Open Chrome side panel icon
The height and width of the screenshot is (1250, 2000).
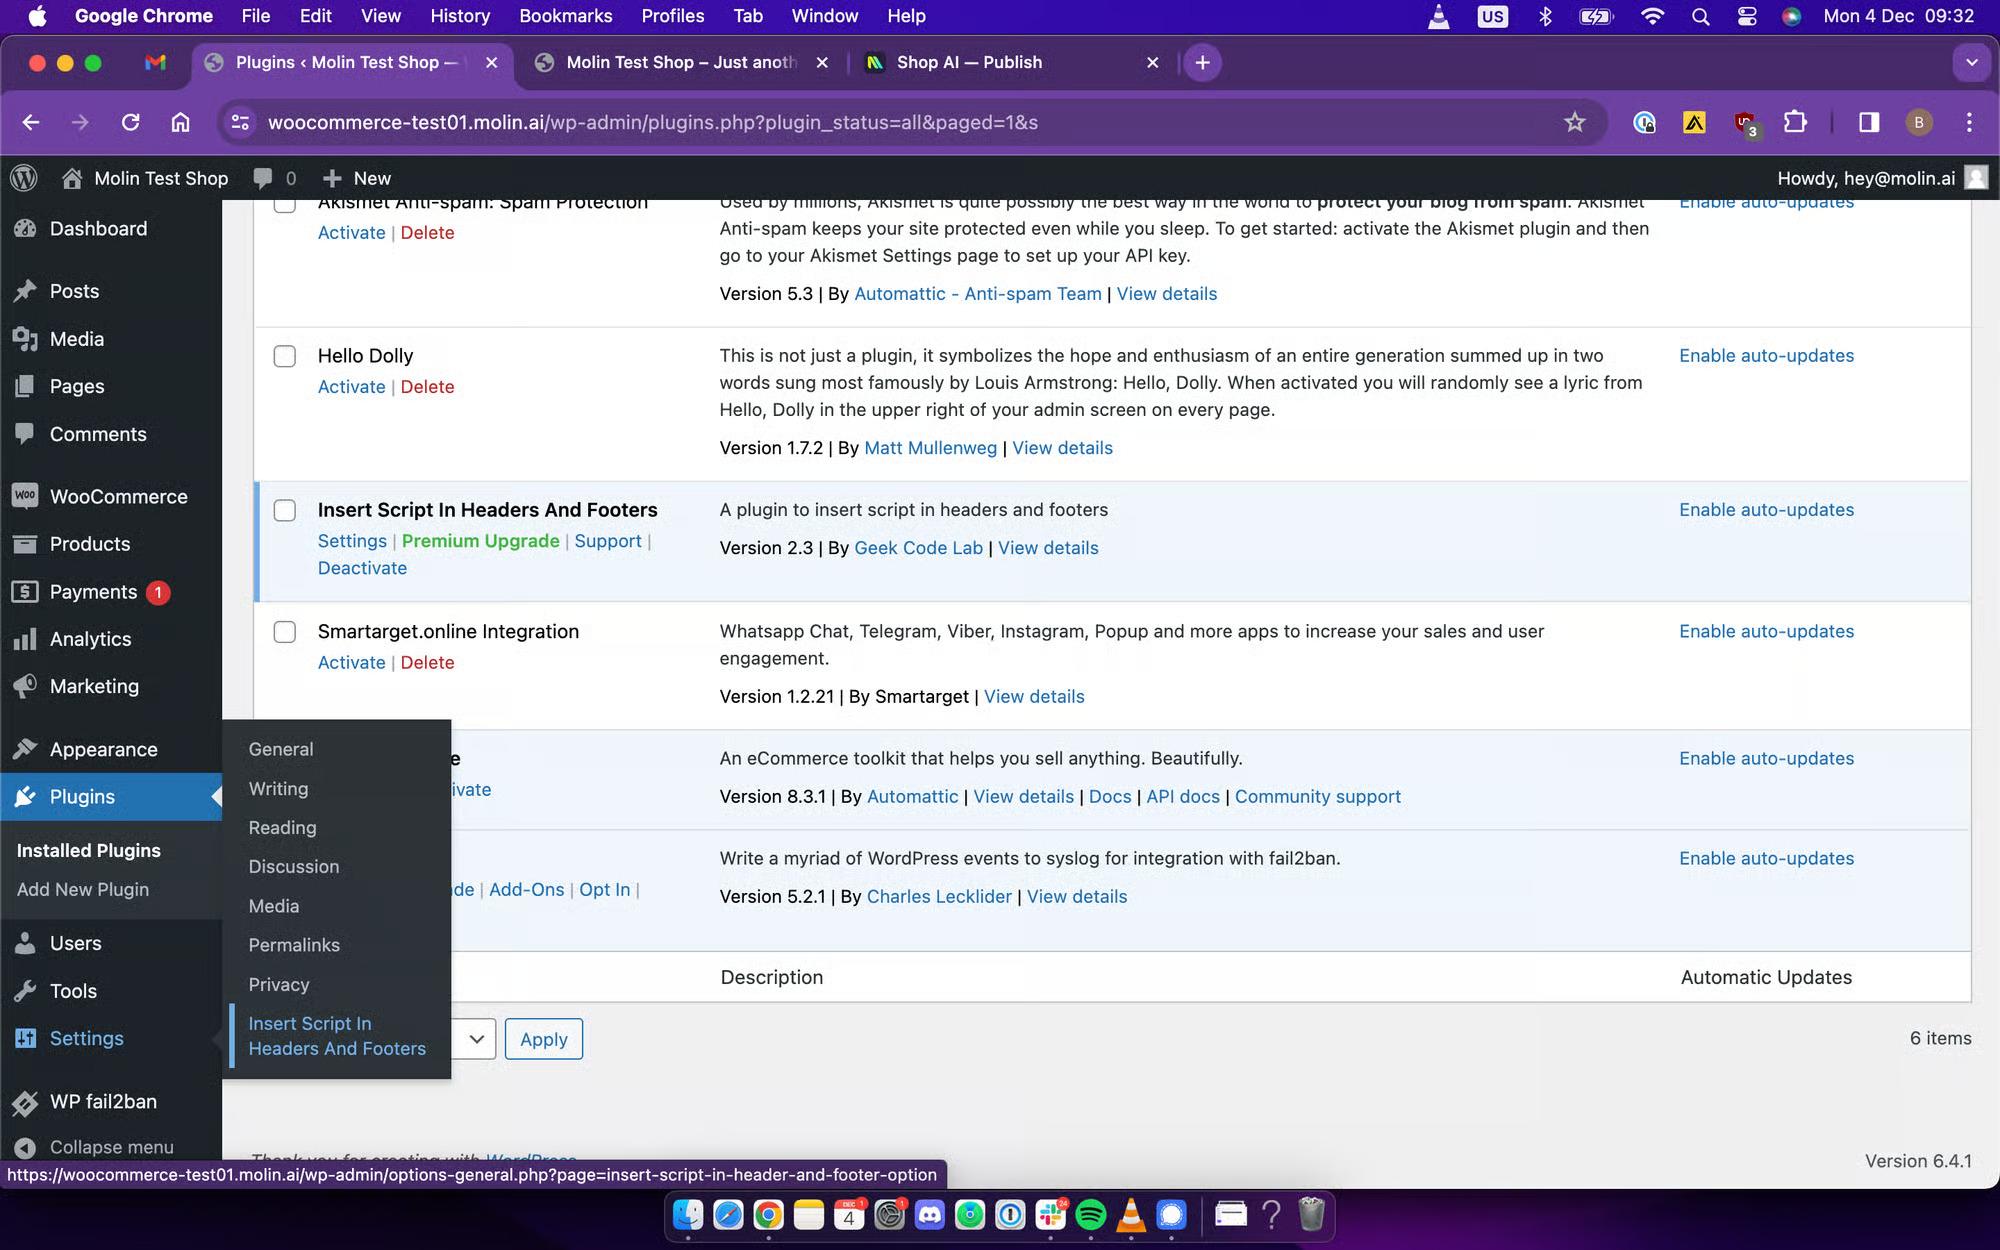click(1868, 122)
